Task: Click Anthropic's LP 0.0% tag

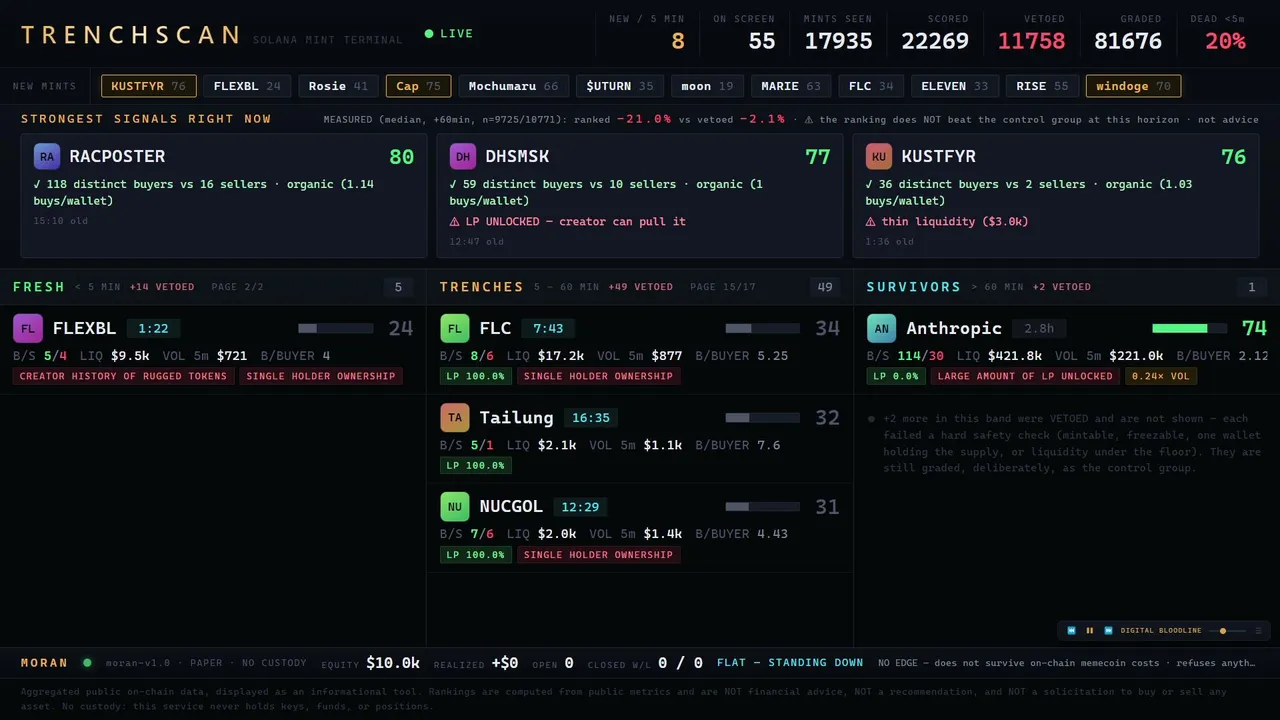Action: pos(896,376)
